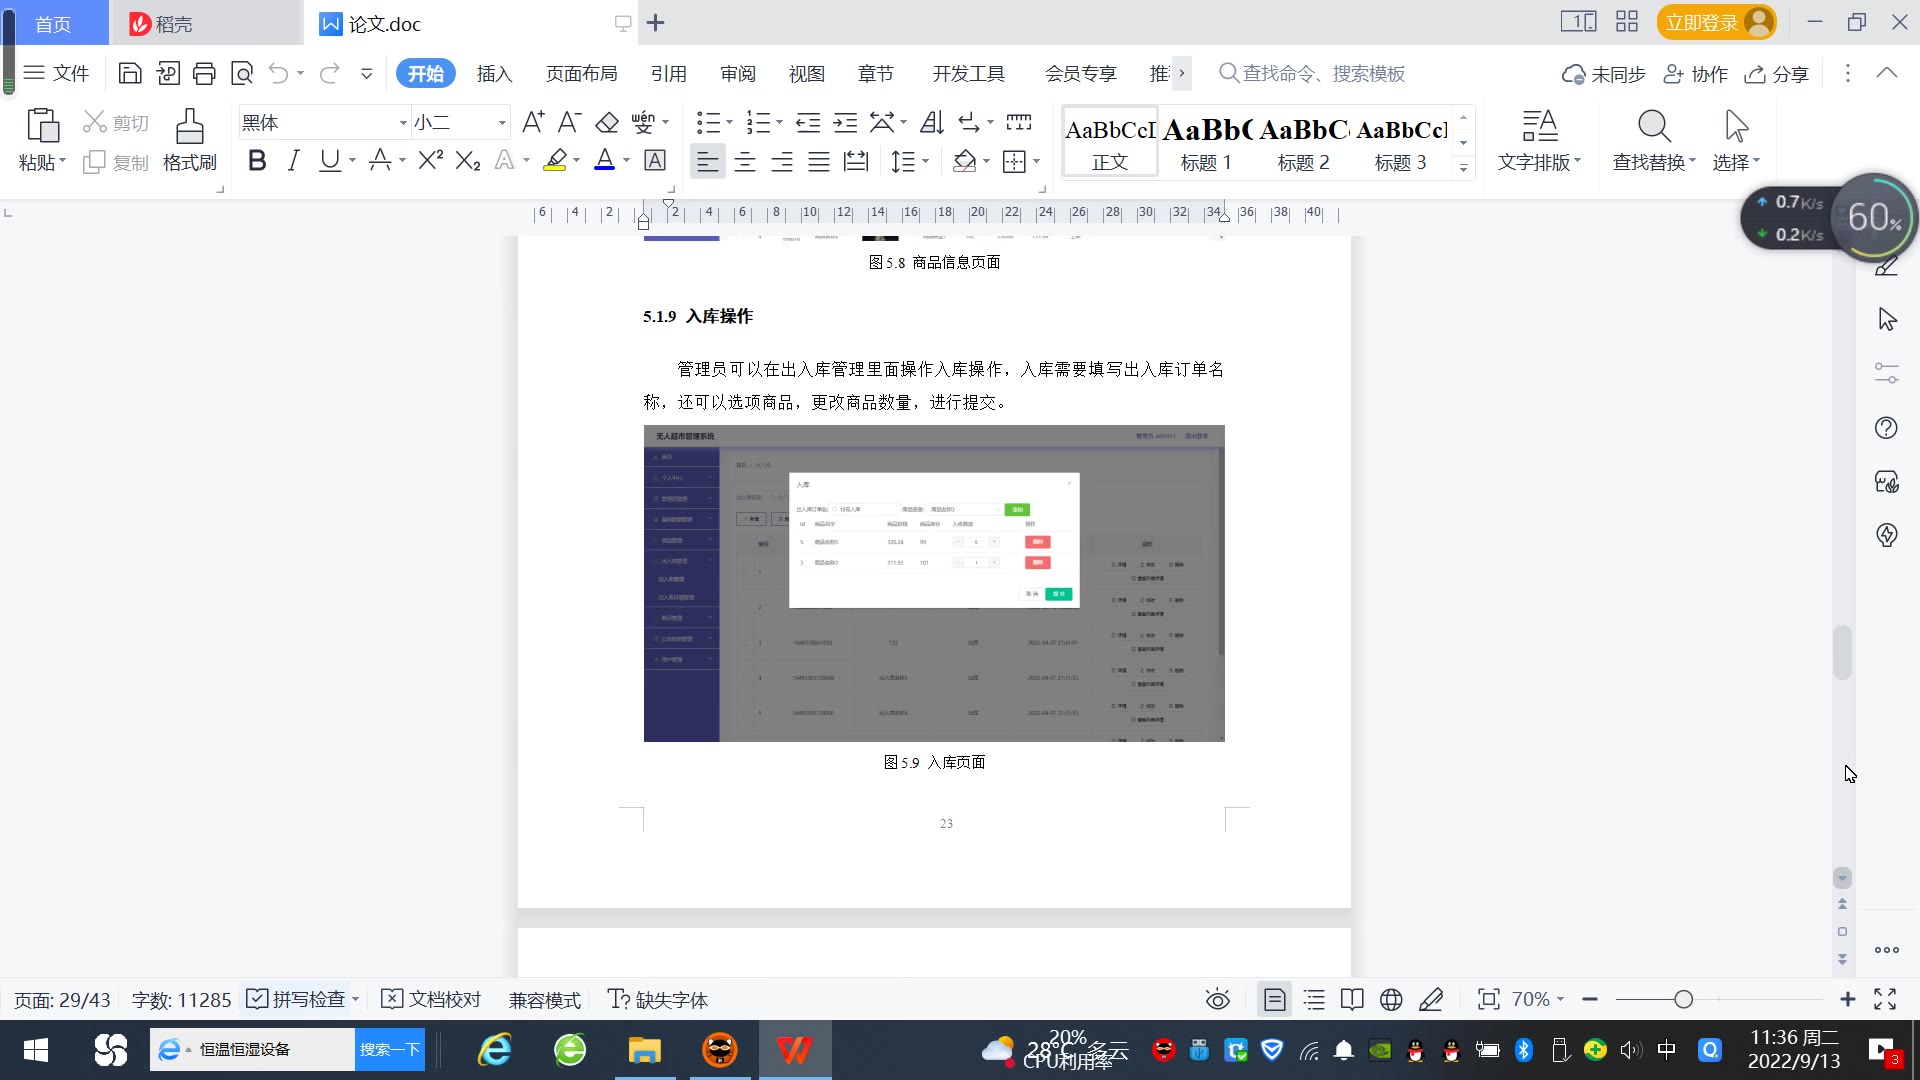Screen dimensions: 1920x1080
Task: Click the 查找命令 search field
Action: point(1322,73)
